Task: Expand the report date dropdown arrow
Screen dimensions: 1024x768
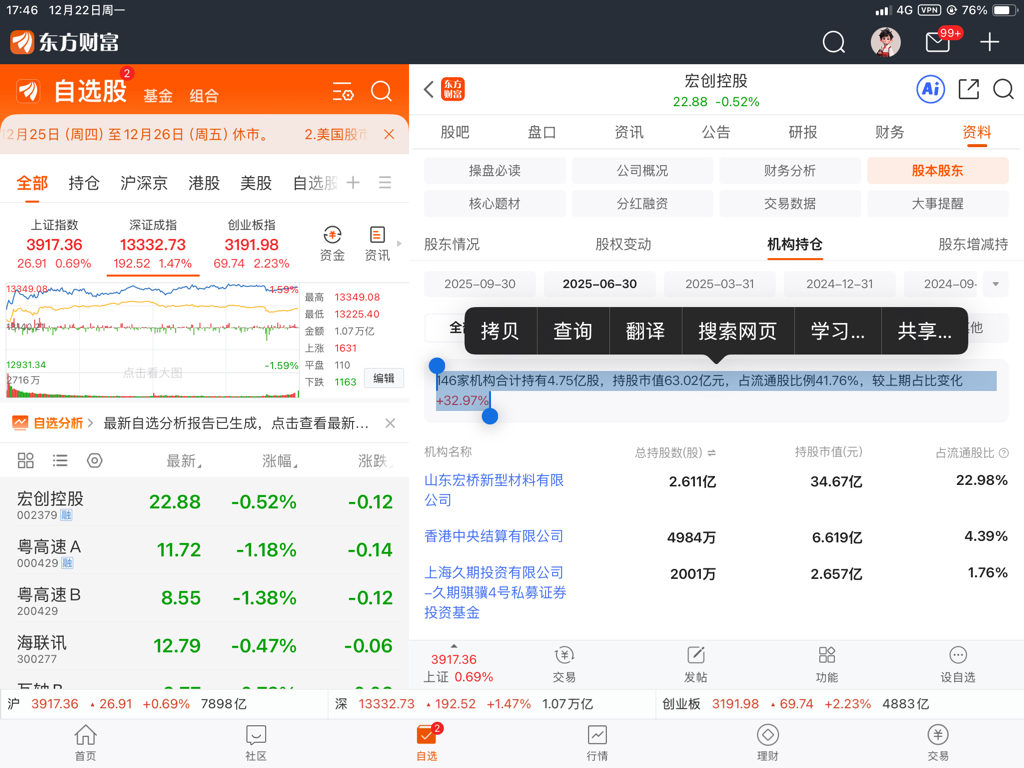Action: pyautogui.click(x=995, y=284)
